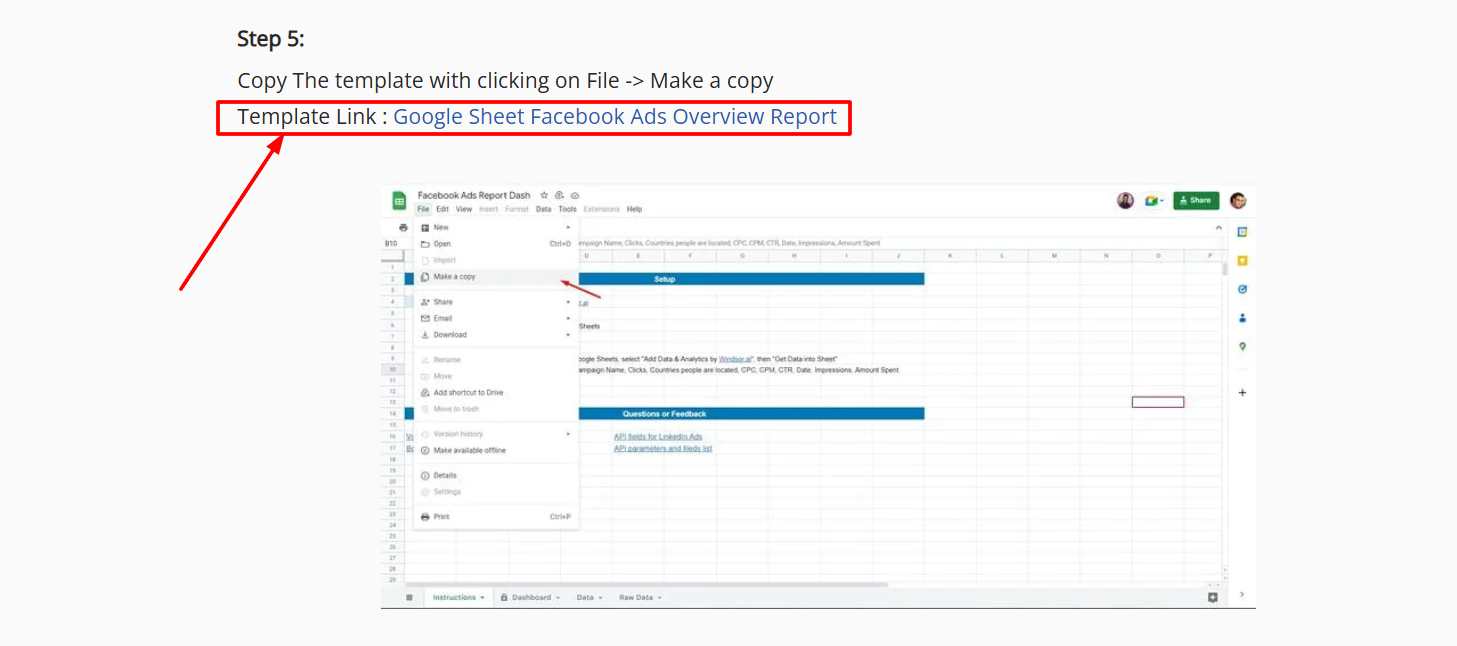The width and height of the screenshot is (1457, 646).
Task: Select the outlined cell in column O
Action: click(x=1158, y=402)
